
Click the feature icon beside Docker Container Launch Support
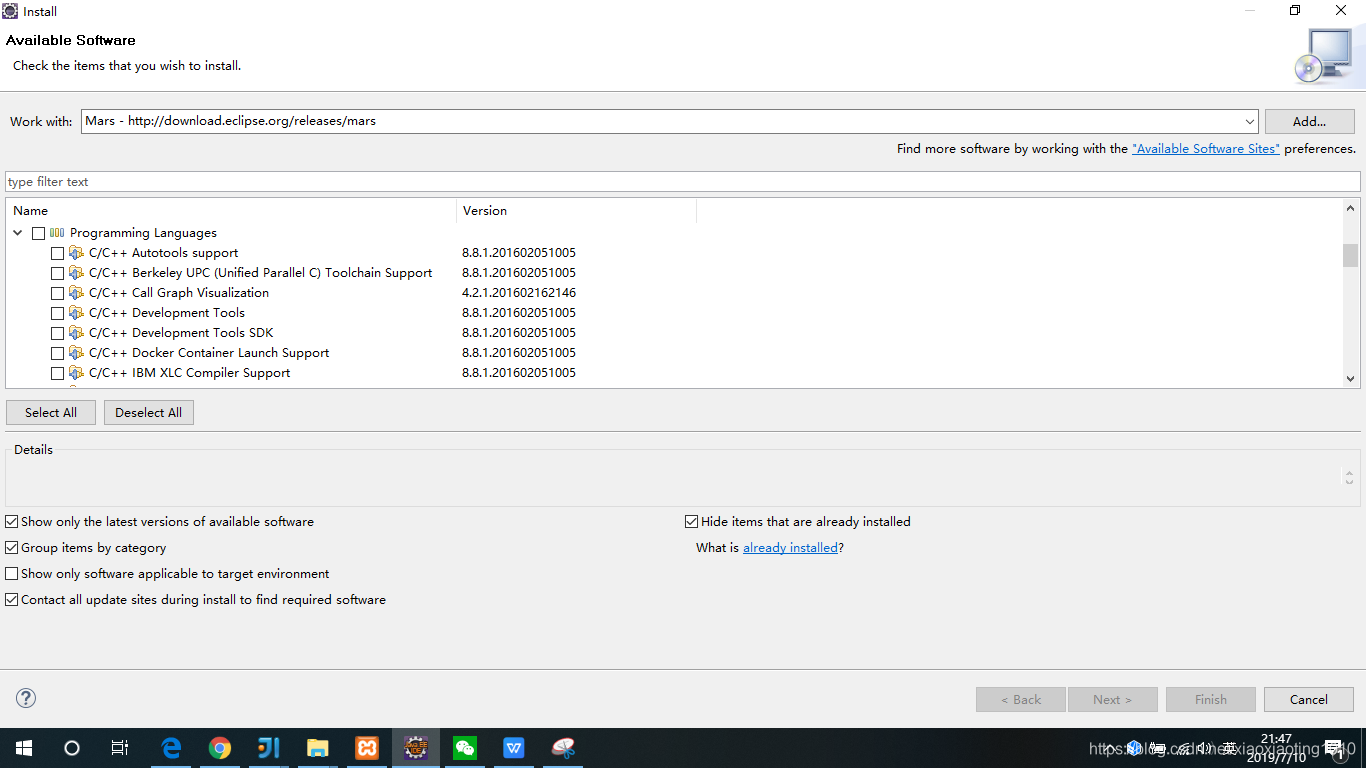[x=76, y=353]
